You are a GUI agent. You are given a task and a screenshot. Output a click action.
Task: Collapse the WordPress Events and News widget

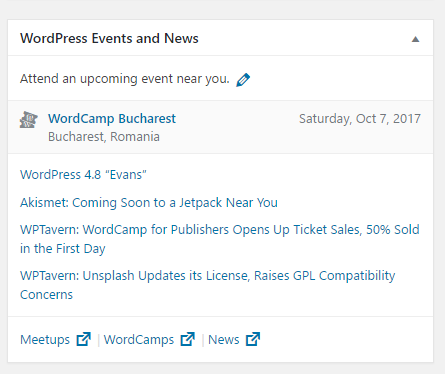(x=415, y=39)
